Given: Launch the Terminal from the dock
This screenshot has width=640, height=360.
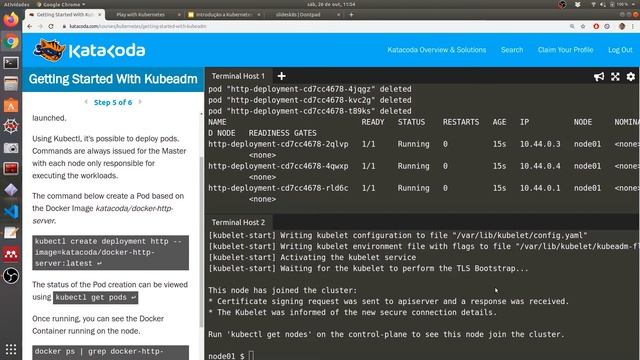Looking at the screenshot, I should 11,63.
